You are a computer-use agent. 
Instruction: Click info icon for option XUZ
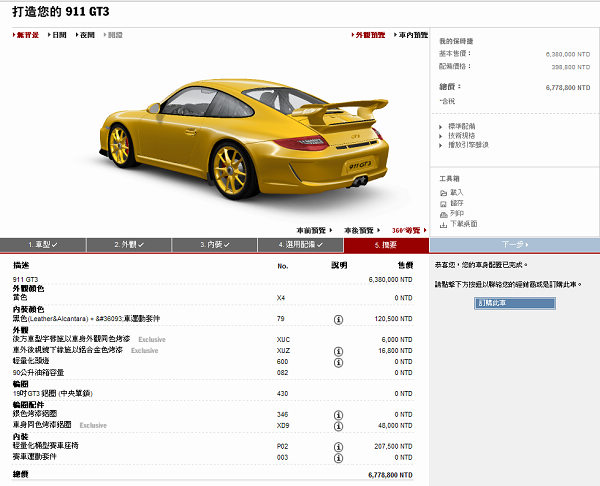tap(338, 351)
